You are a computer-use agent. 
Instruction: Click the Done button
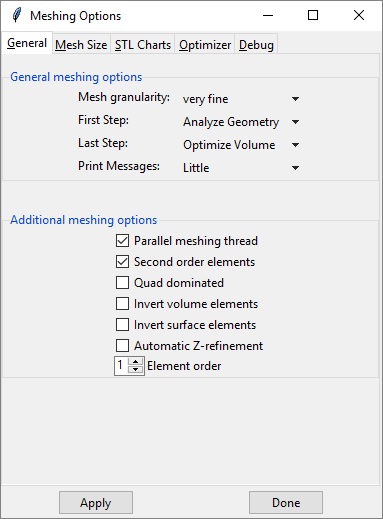286,502
